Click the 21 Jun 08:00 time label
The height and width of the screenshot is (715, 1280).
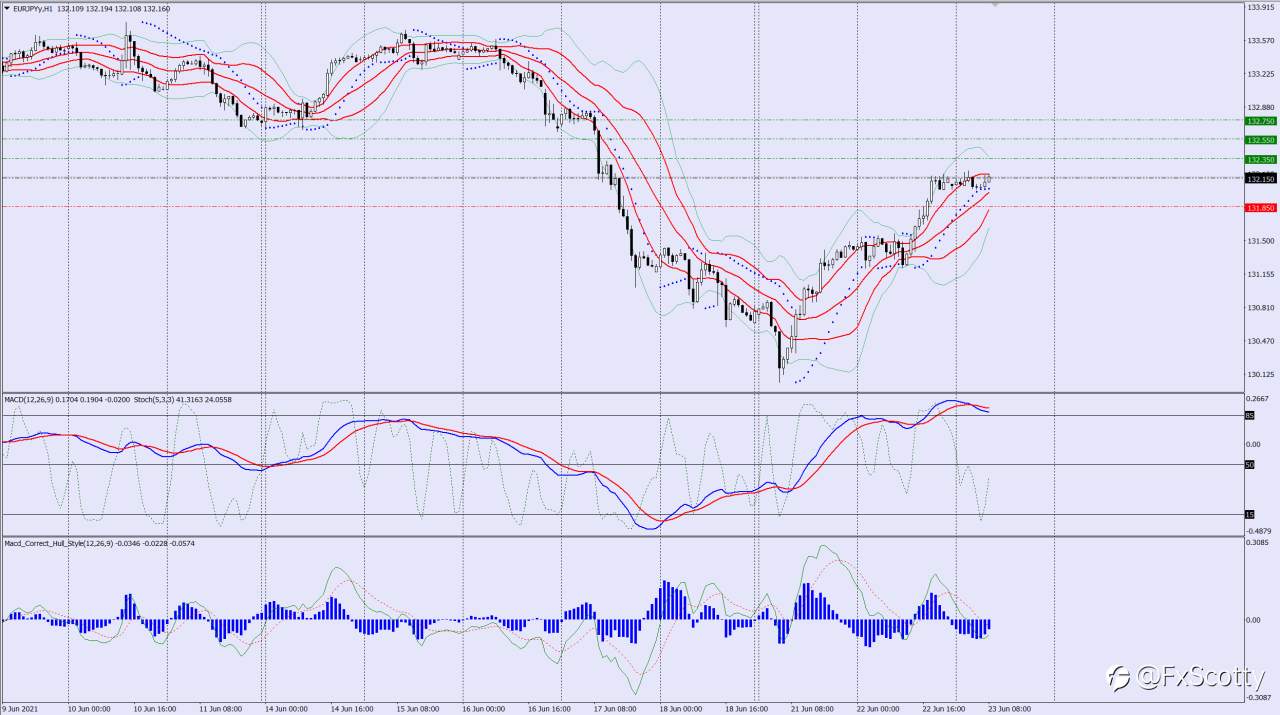tap(812, 708)
